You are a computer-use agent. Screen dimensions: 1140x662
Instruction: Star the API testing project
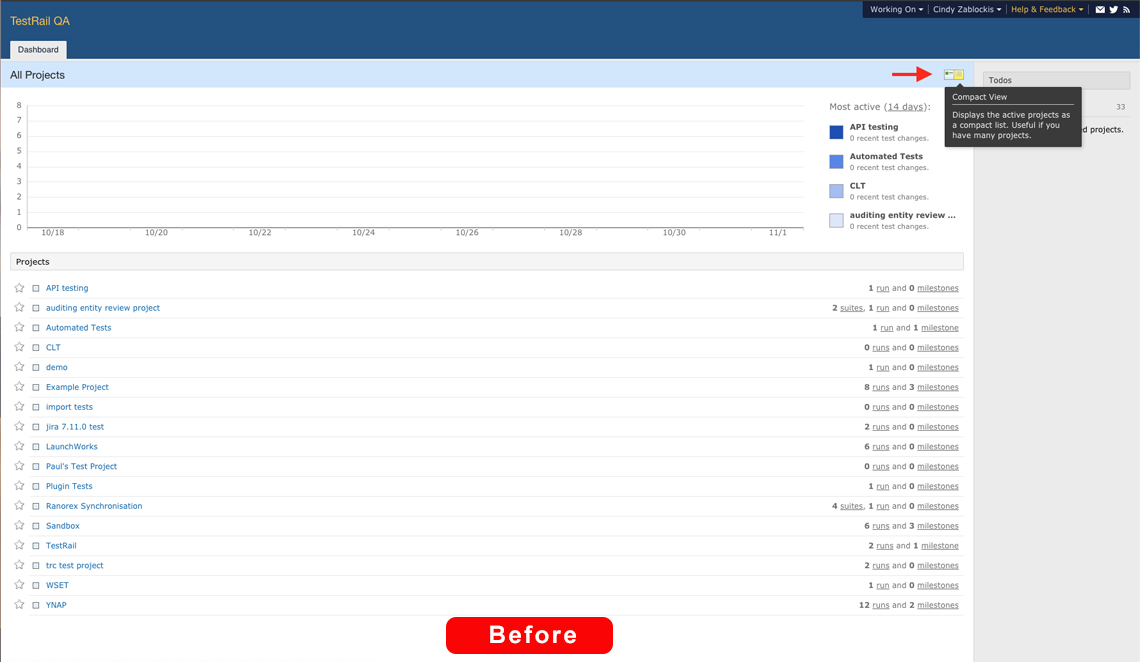click(x=19, y=288)
